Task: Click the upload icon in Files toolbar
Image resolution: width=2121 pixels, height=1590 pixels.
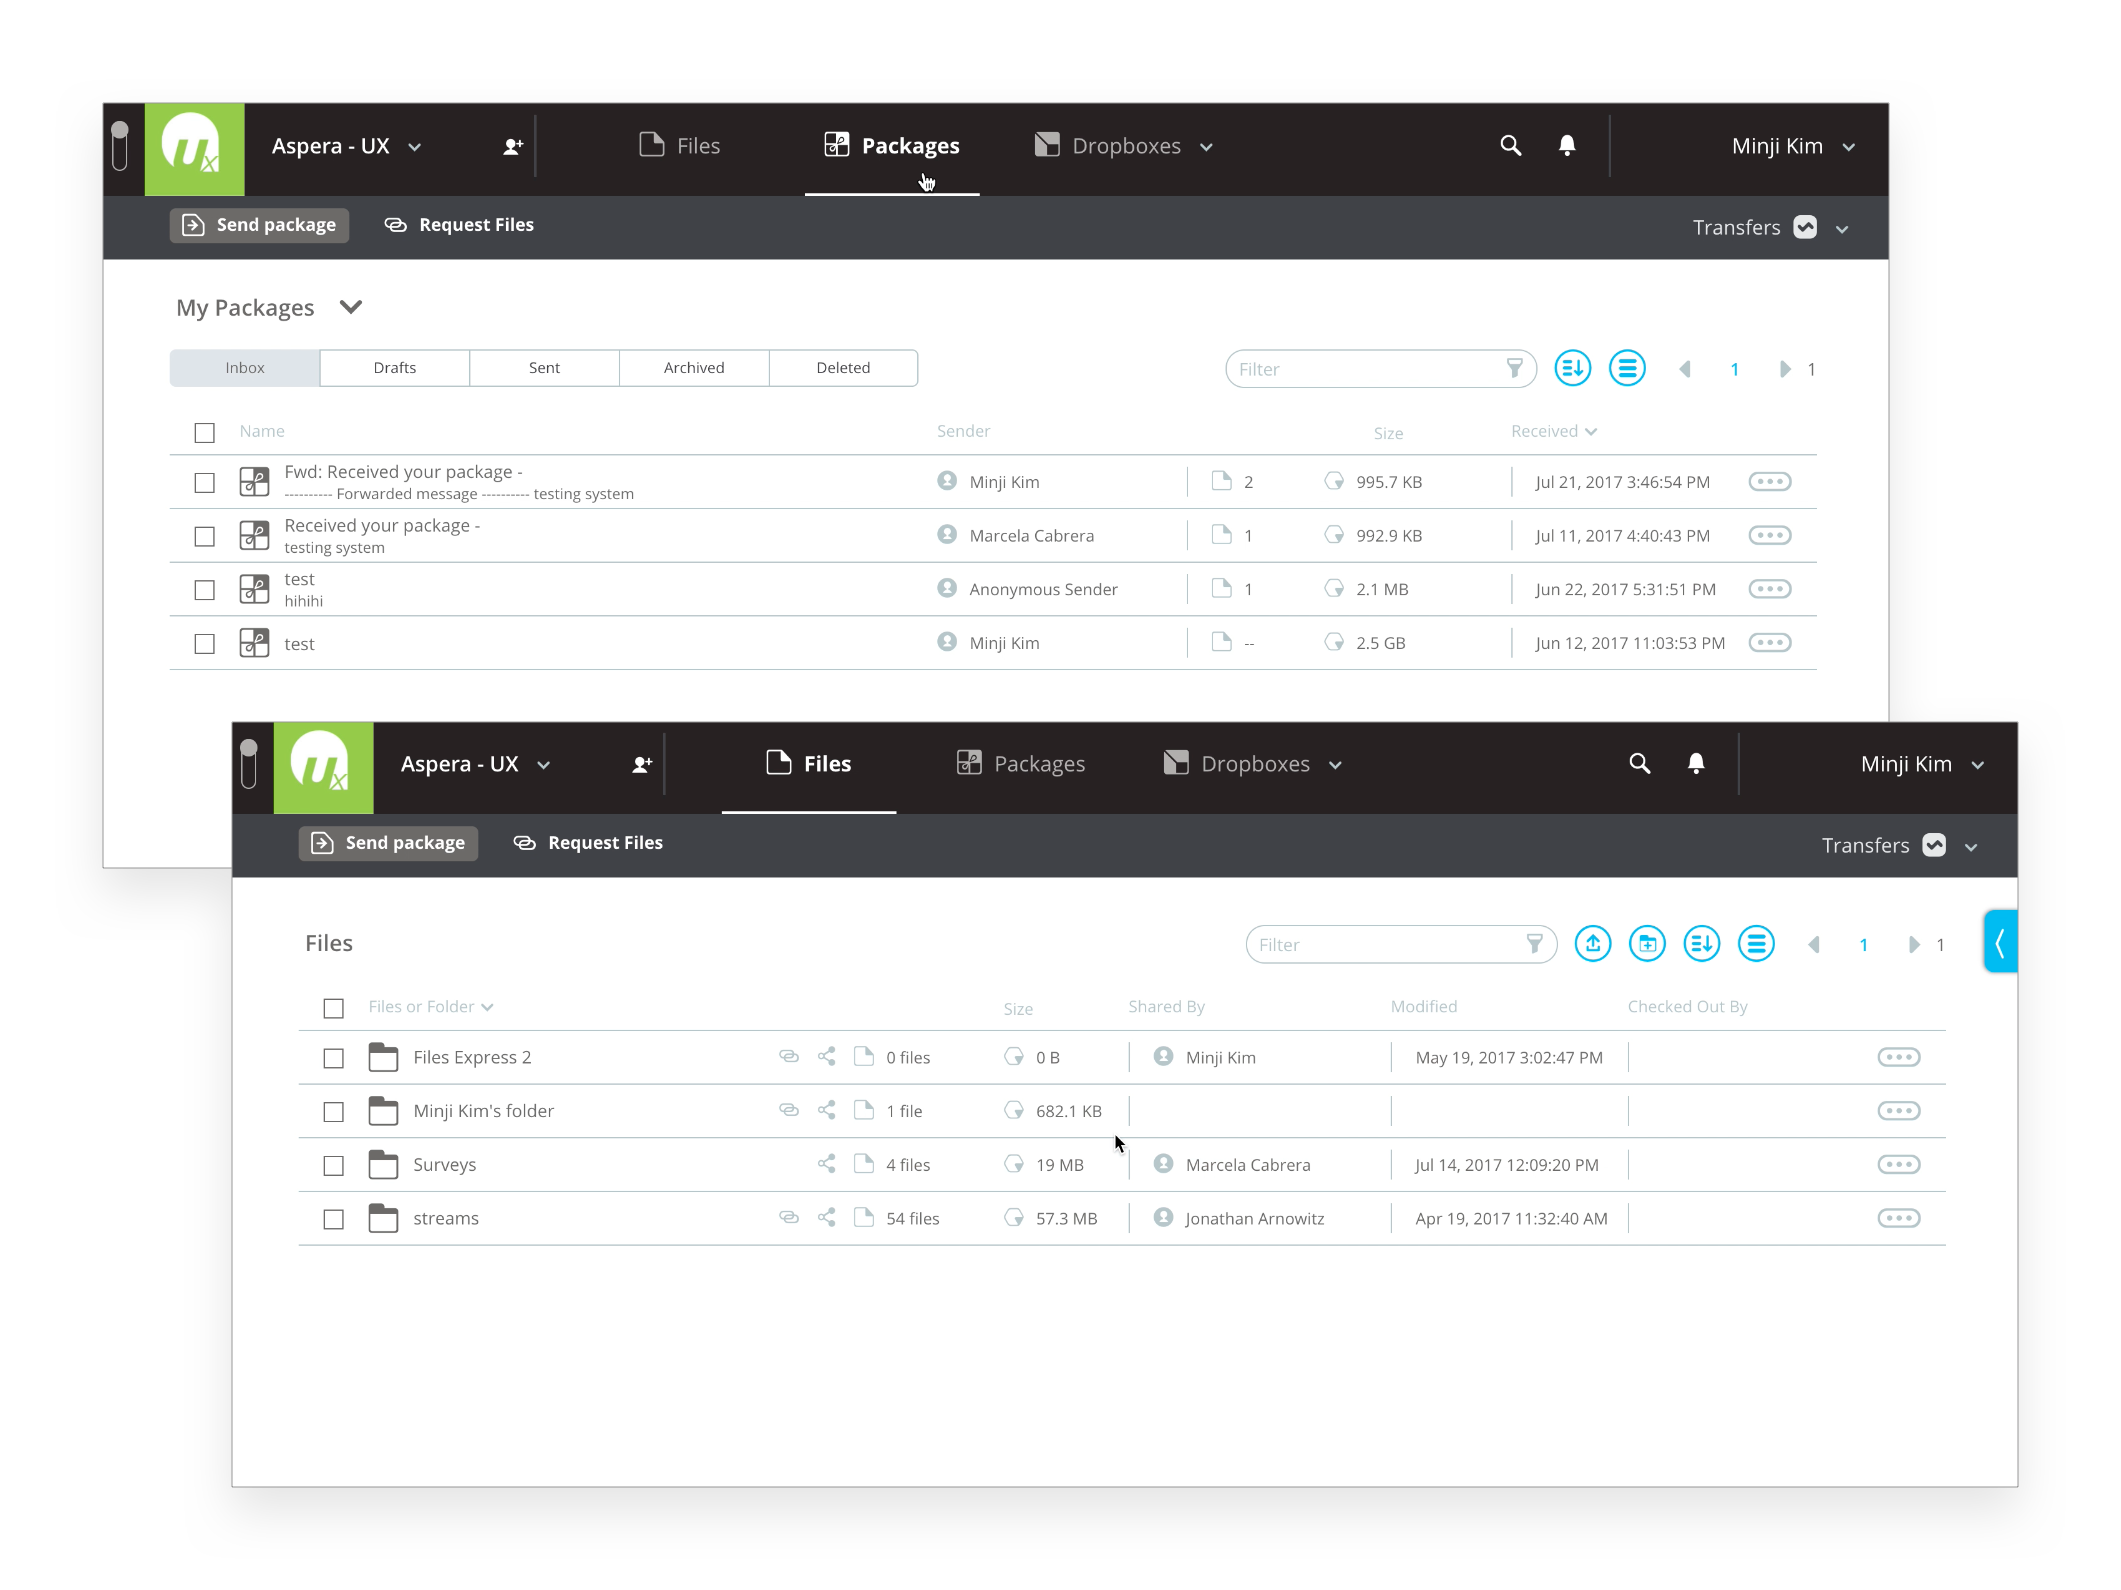Action: 1592,943
